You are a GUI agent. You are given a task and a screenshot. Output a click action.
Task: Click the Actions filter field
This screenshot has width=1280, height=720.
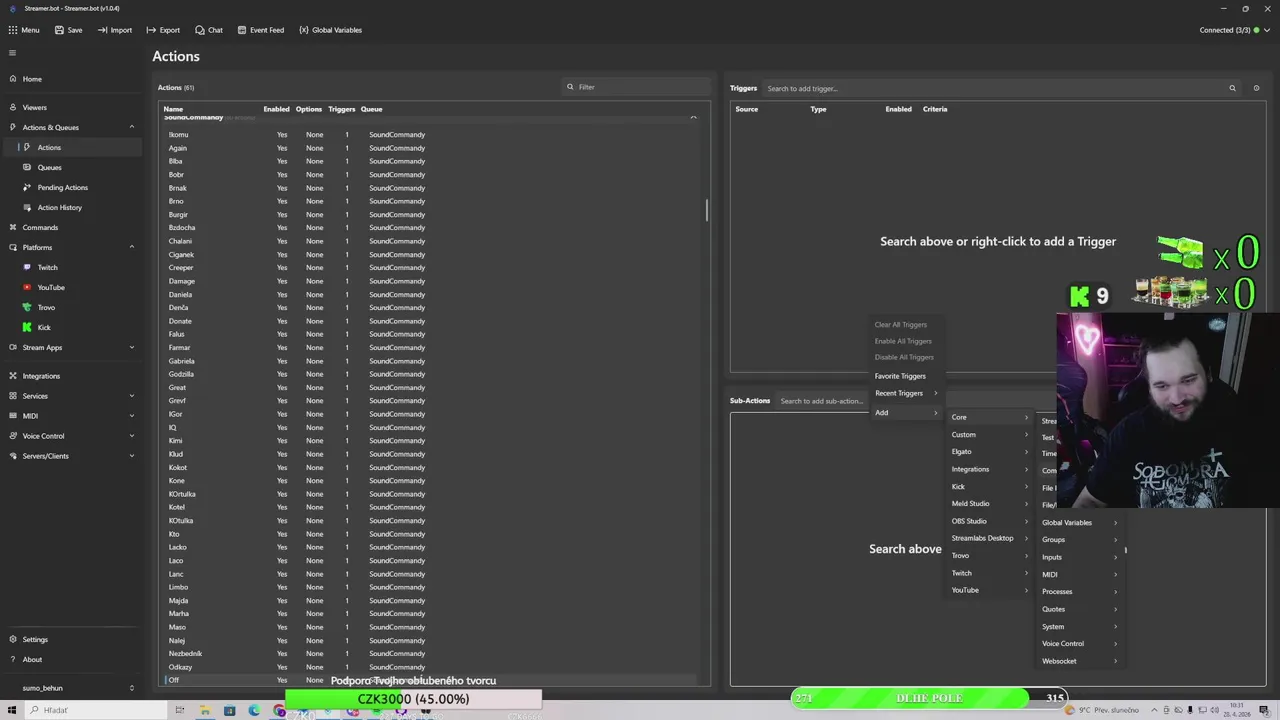coord(636,87)
